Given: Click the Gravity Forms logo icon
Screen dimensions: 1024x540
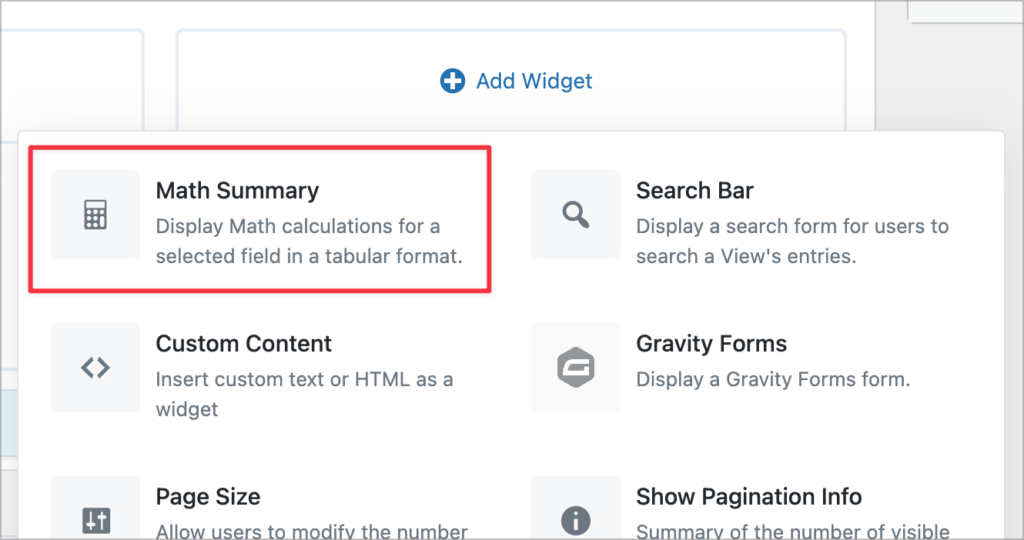Looking at the screenshot, I should tap(576, 368).
